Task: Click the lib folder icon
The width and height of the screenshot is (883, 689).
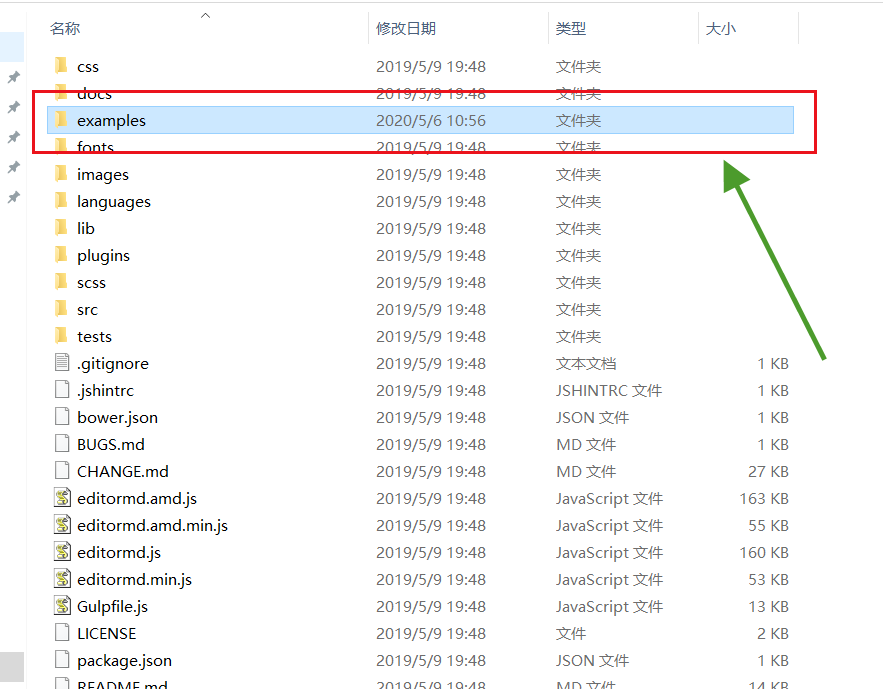Action: (x=61, y=228)
